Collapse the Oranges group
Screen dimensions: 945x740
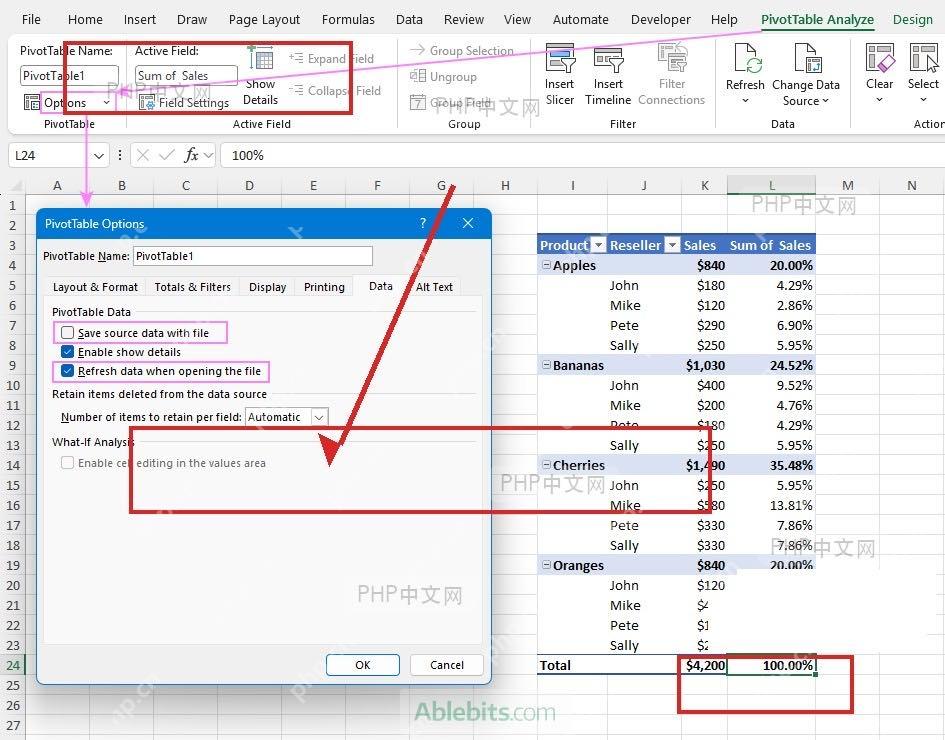546,565
